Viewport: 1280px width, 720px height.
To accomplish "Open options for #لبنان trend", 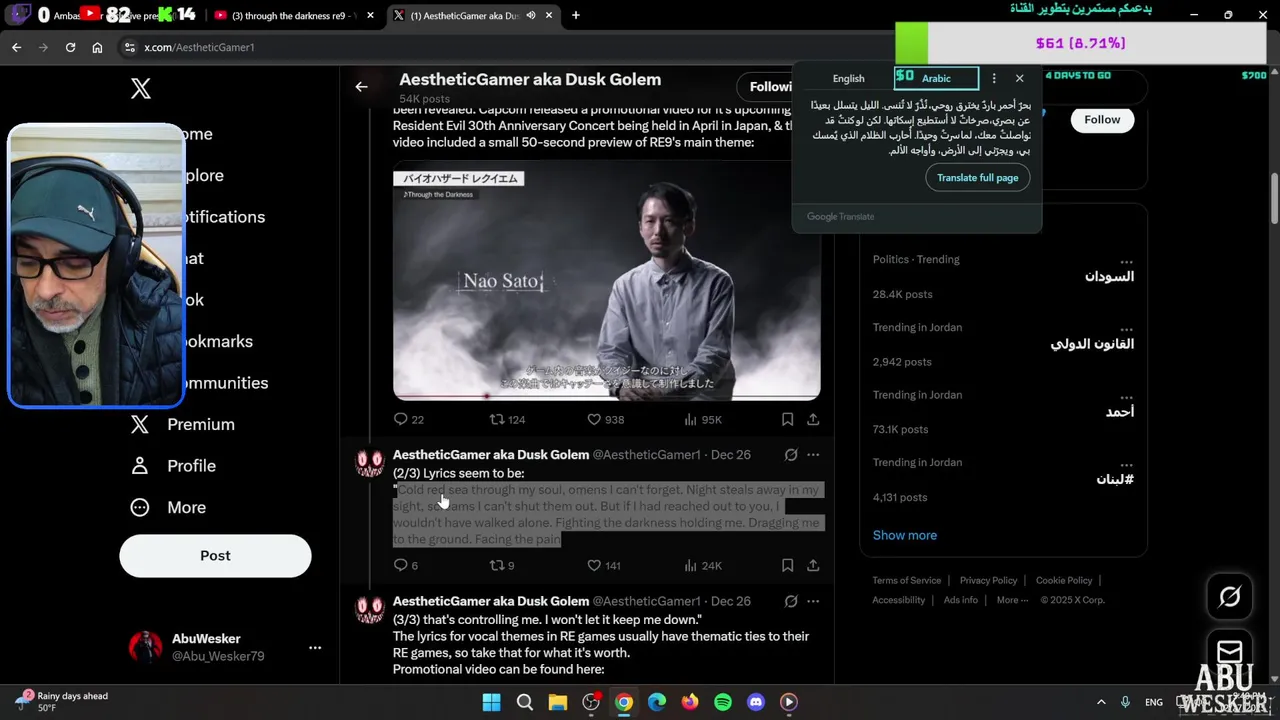I will (x=1127, y=463).
